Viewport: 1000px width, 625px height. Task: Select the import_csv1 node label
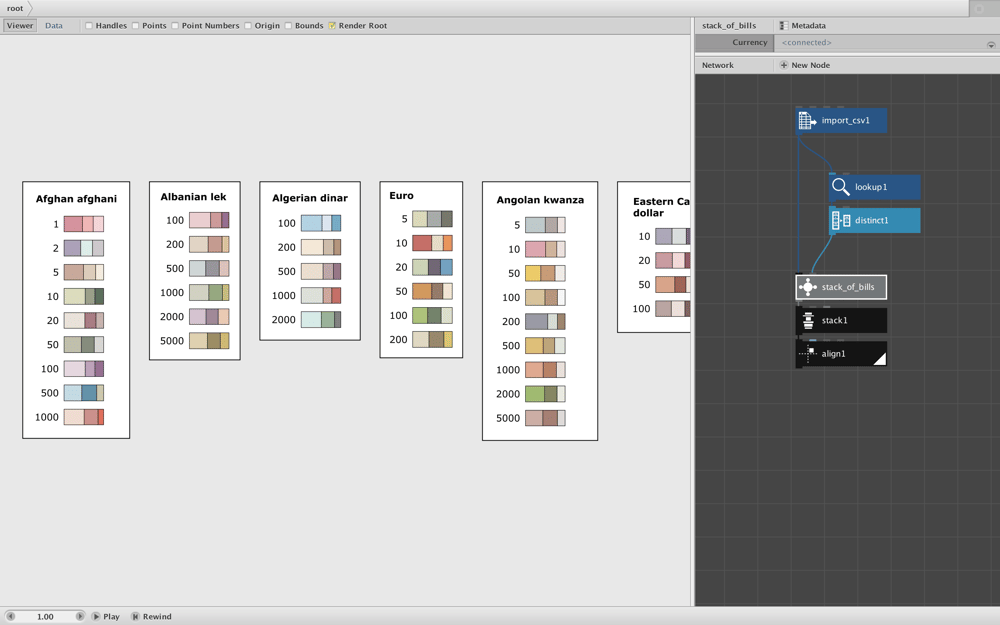tap(845, 121)
